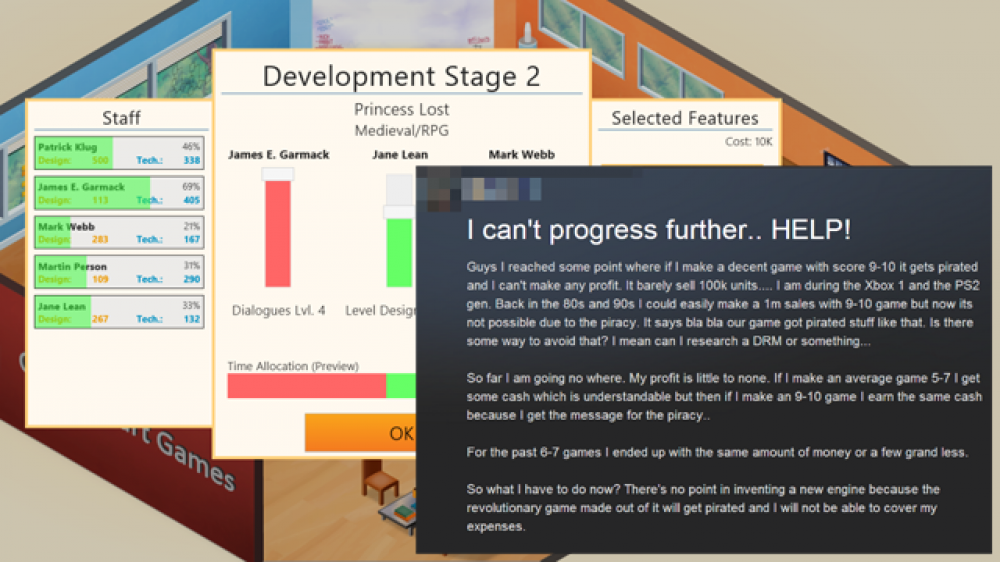Click the James E. Garmack column name
This screenshot has width=1000, height=562.
tap(279, 154)
